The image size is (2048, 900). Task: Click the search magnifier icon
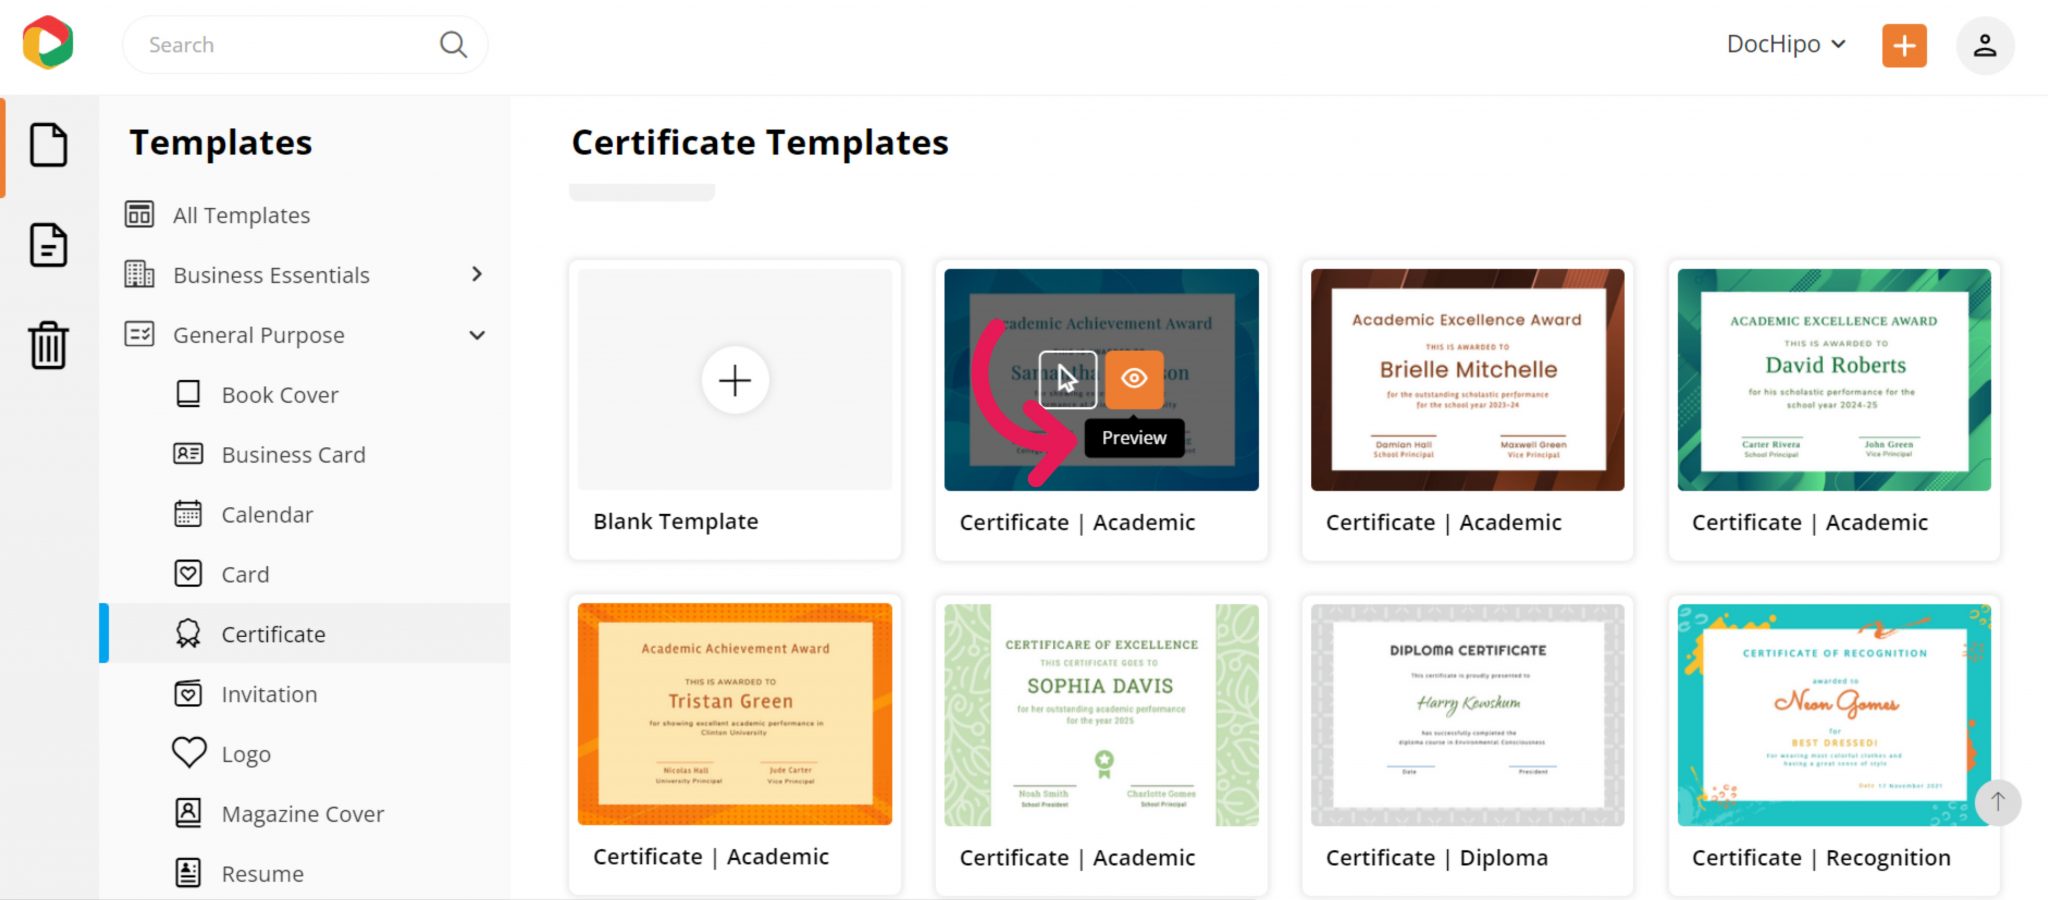[x=453, y=44]
